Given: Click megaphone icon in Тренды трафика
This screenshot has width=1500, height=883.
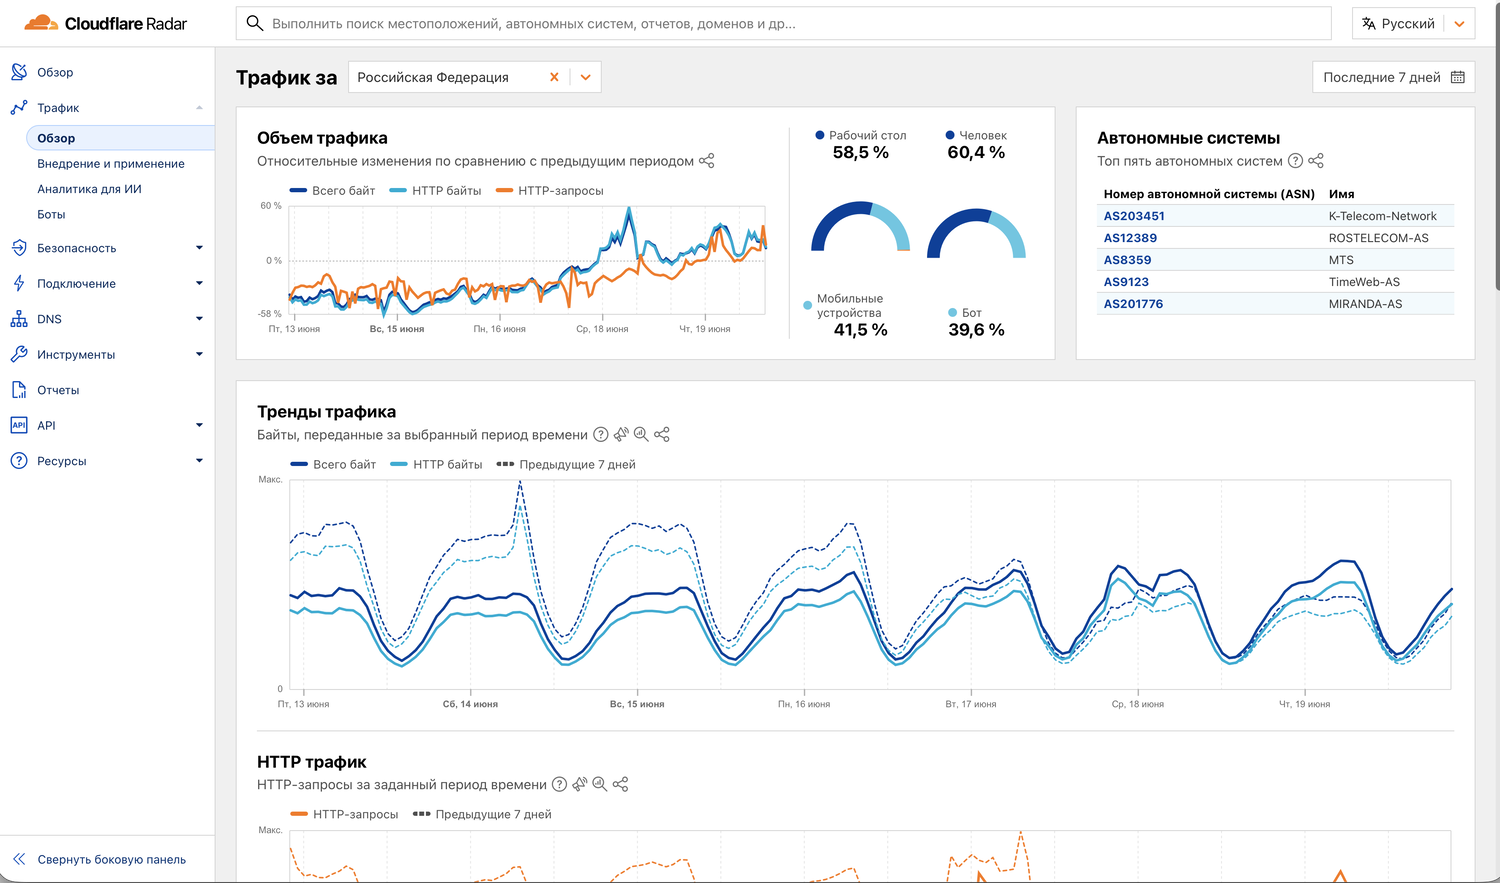Looking at the screenshot, I should (x=621, y=435).
